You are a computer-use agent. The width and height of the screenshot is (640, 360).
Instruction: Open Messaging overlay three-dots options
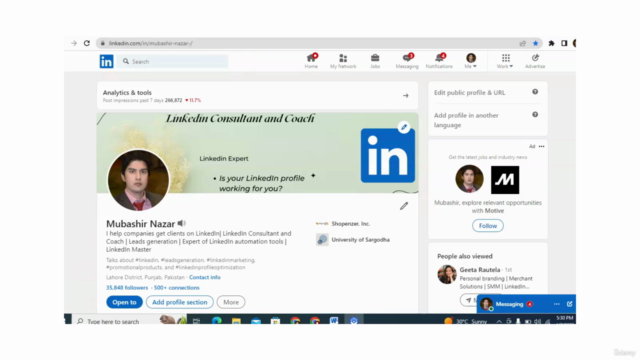tap(557, 304)
